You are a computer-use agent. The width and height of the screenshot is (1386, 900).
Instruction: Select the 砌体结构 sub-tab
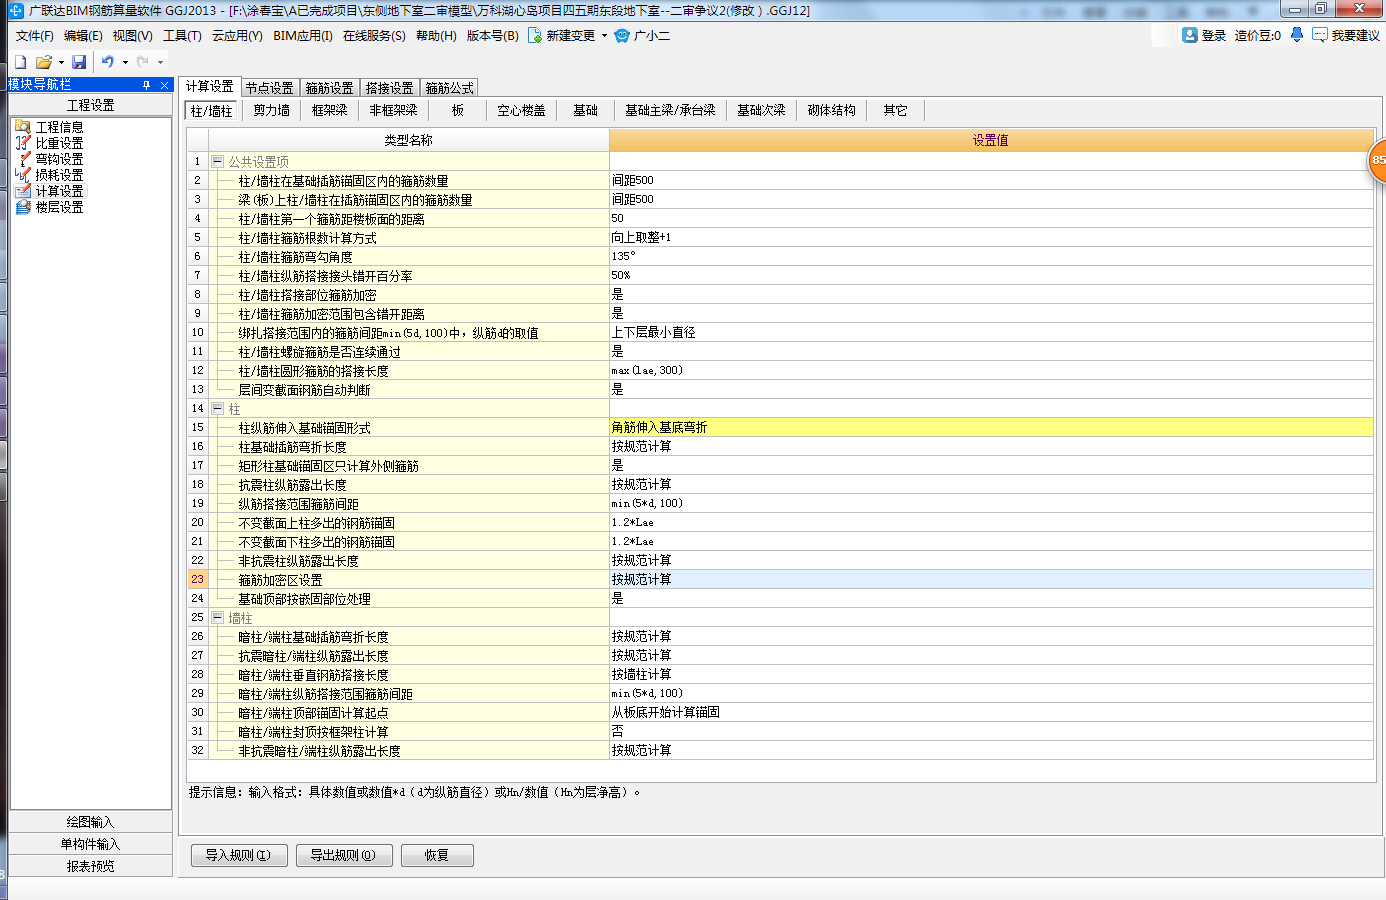[832, 110]
